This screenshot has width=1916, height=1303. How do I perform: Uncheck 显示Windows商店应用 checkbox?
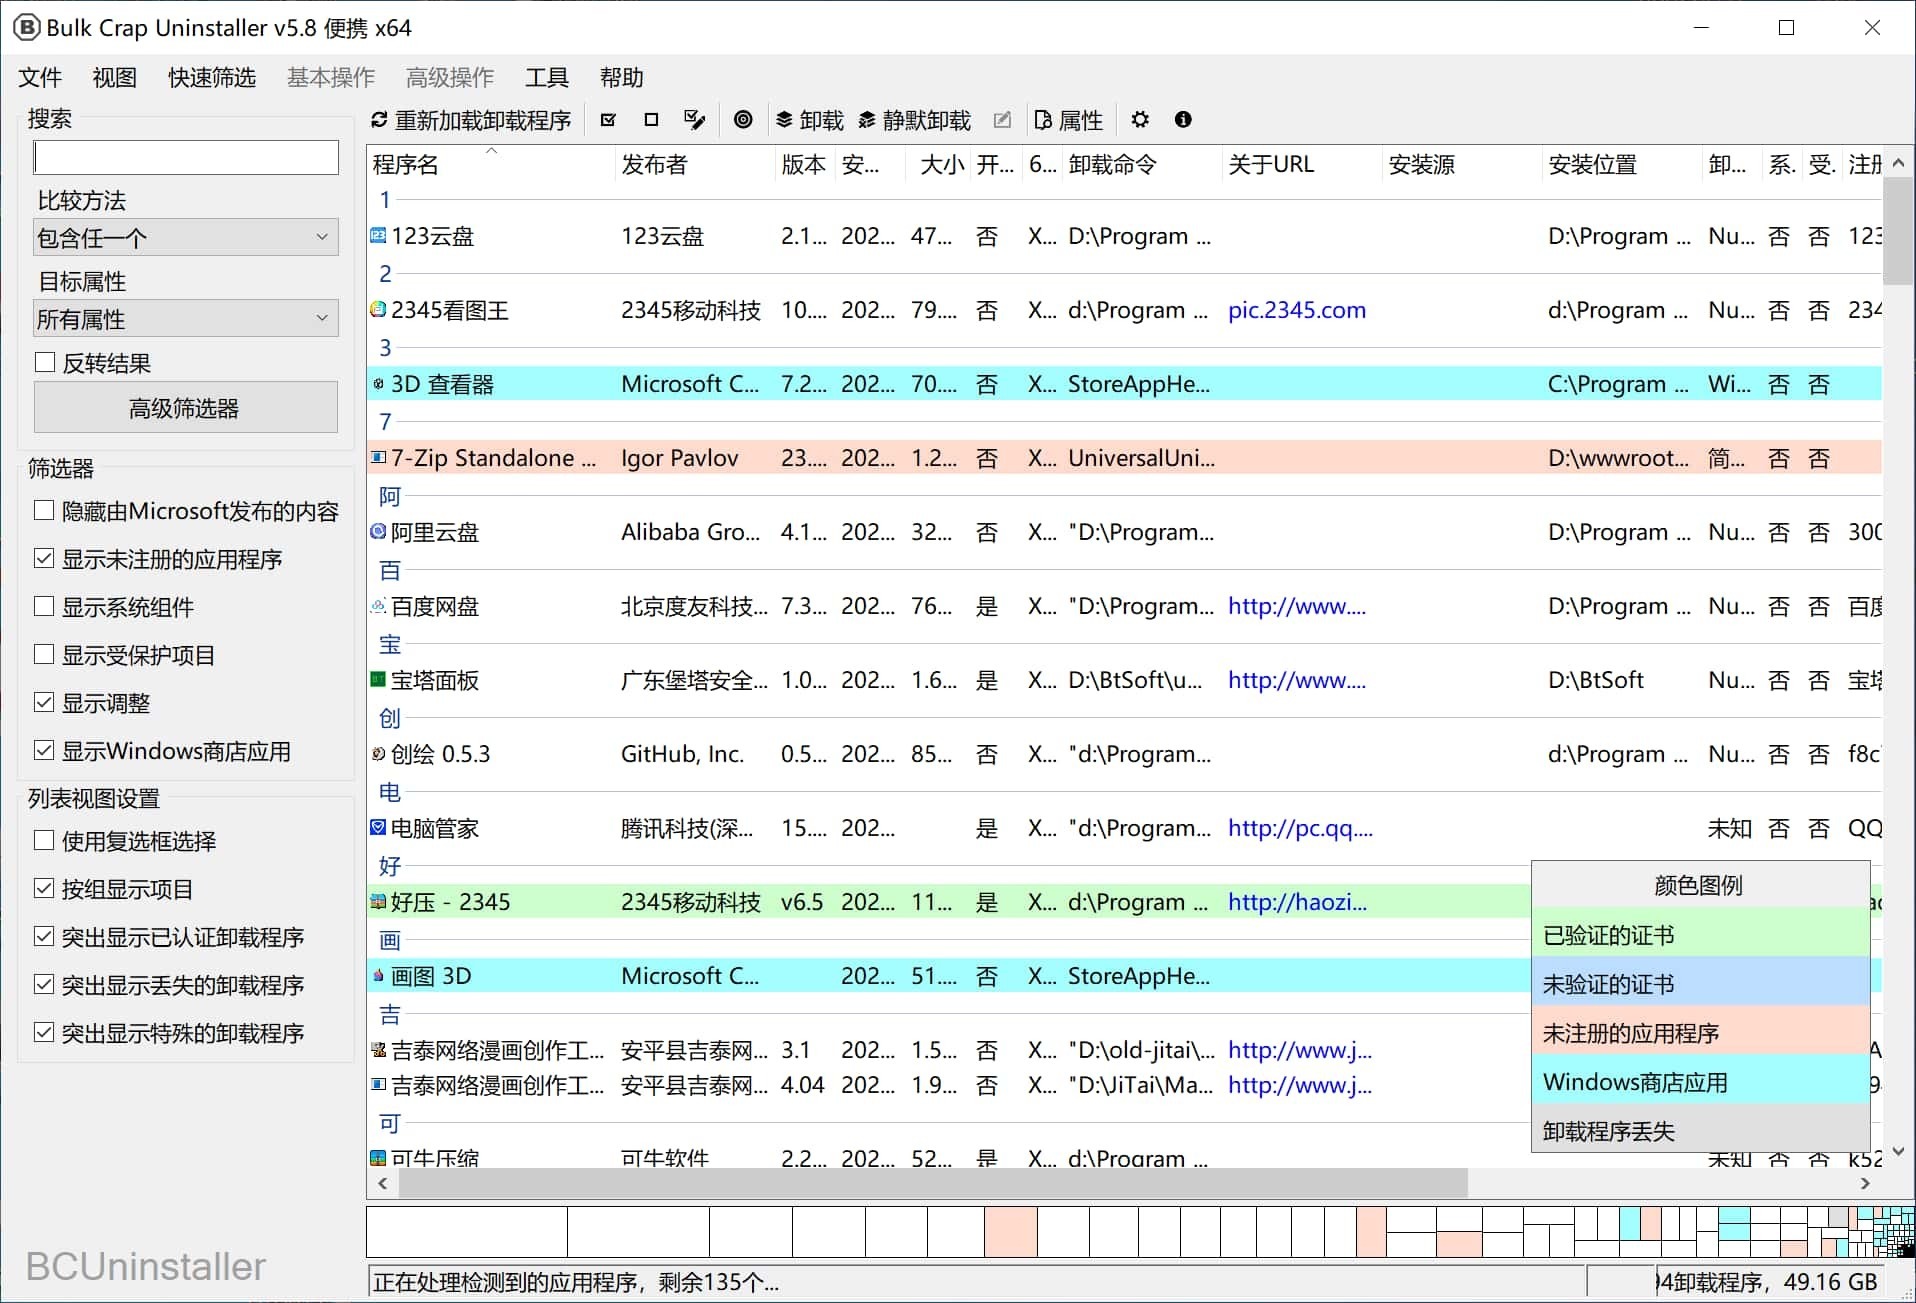pos(44,751)
